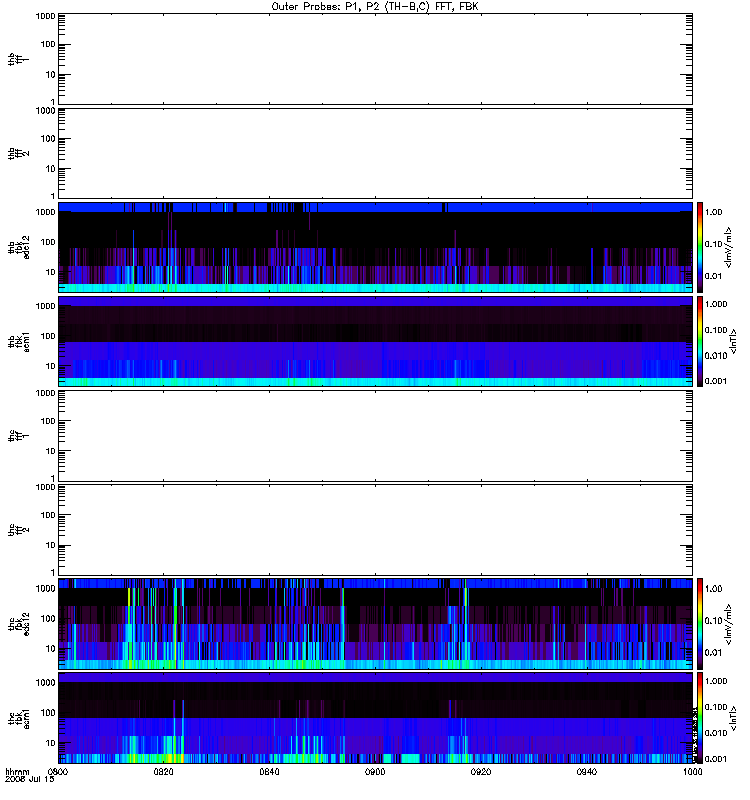Click the "thc fft 1" y-axis label
Viewport: 750px width, 800px height.
[x=18, y=436]
